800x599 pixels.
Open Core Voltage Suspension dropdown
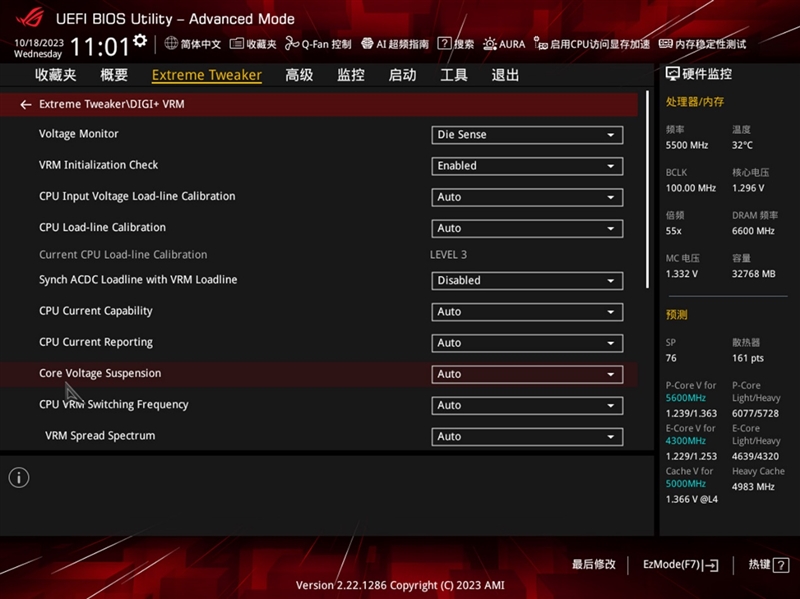pos(527,374)
